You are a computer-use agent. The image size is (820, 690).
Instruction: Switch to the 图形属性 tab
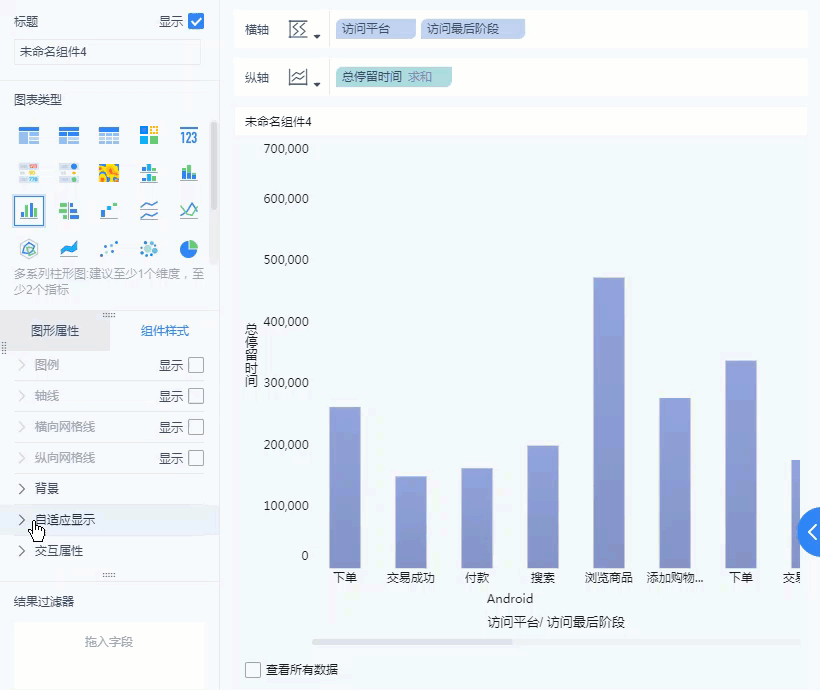55,331
